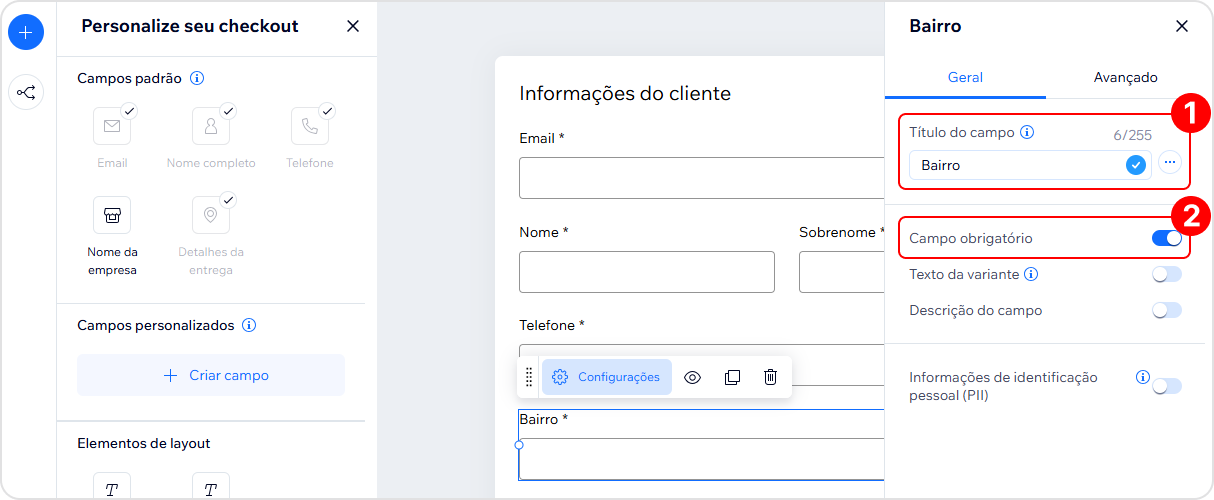Open info tooltip next to Campos padrão

pos(197,78)
